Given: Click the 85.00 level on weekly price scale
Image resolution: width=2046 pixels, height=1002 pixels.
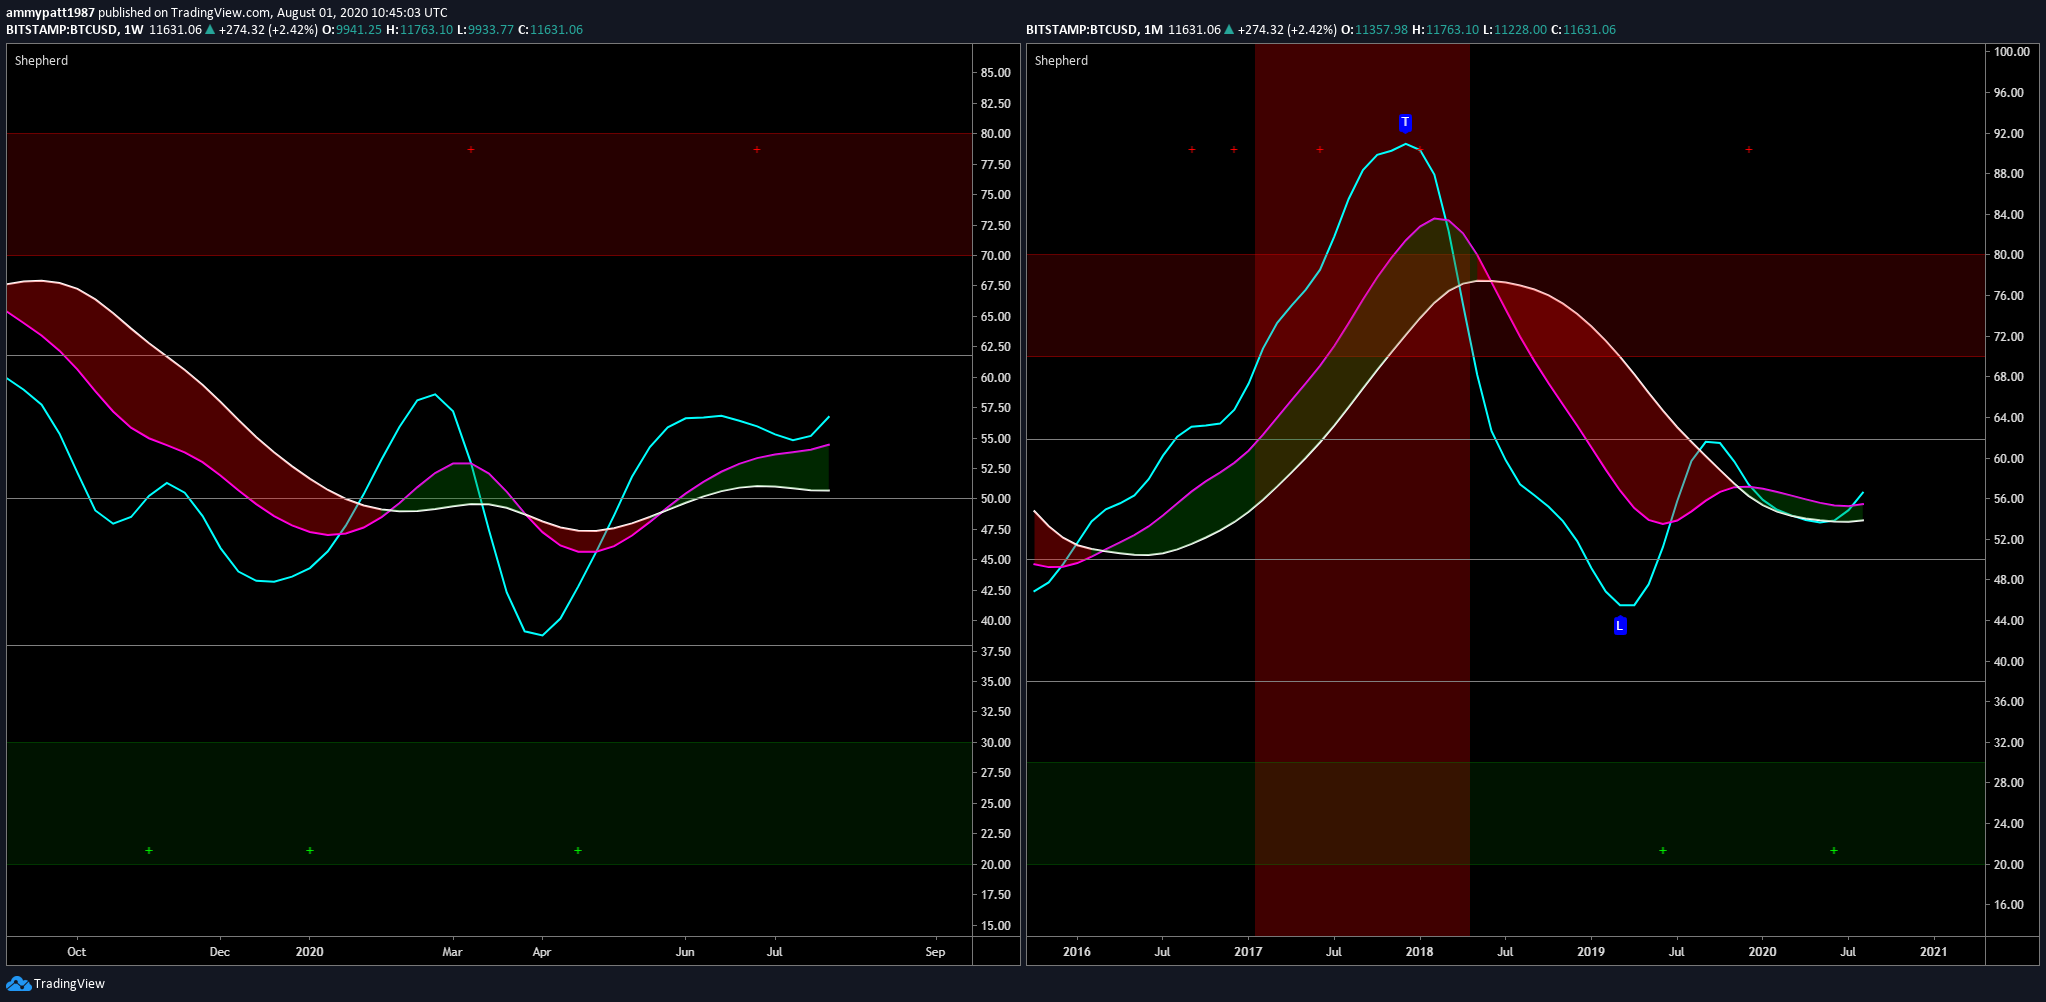Looking at the screenshot, I should [x=995, y=73].
